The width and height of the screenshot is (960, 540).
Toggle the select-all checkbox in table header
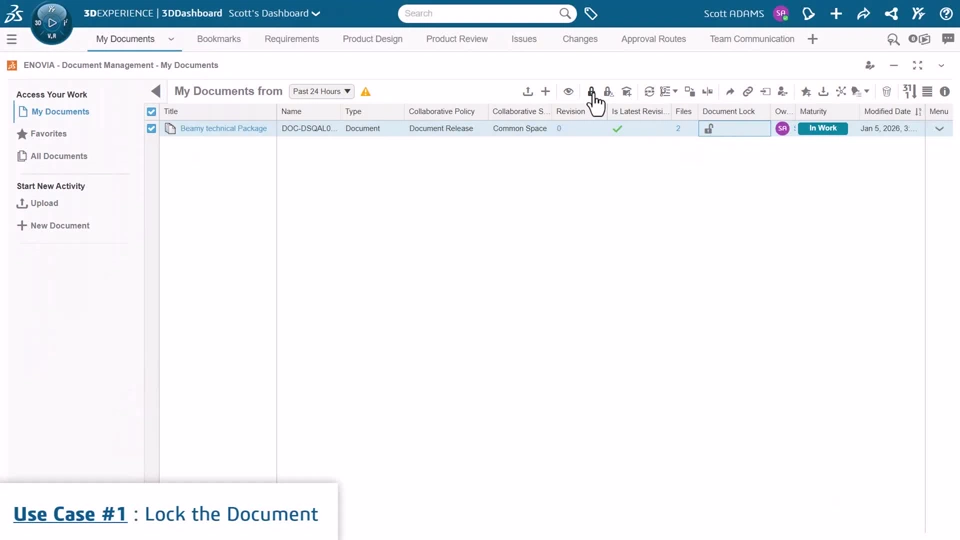(x=151, y=111)
